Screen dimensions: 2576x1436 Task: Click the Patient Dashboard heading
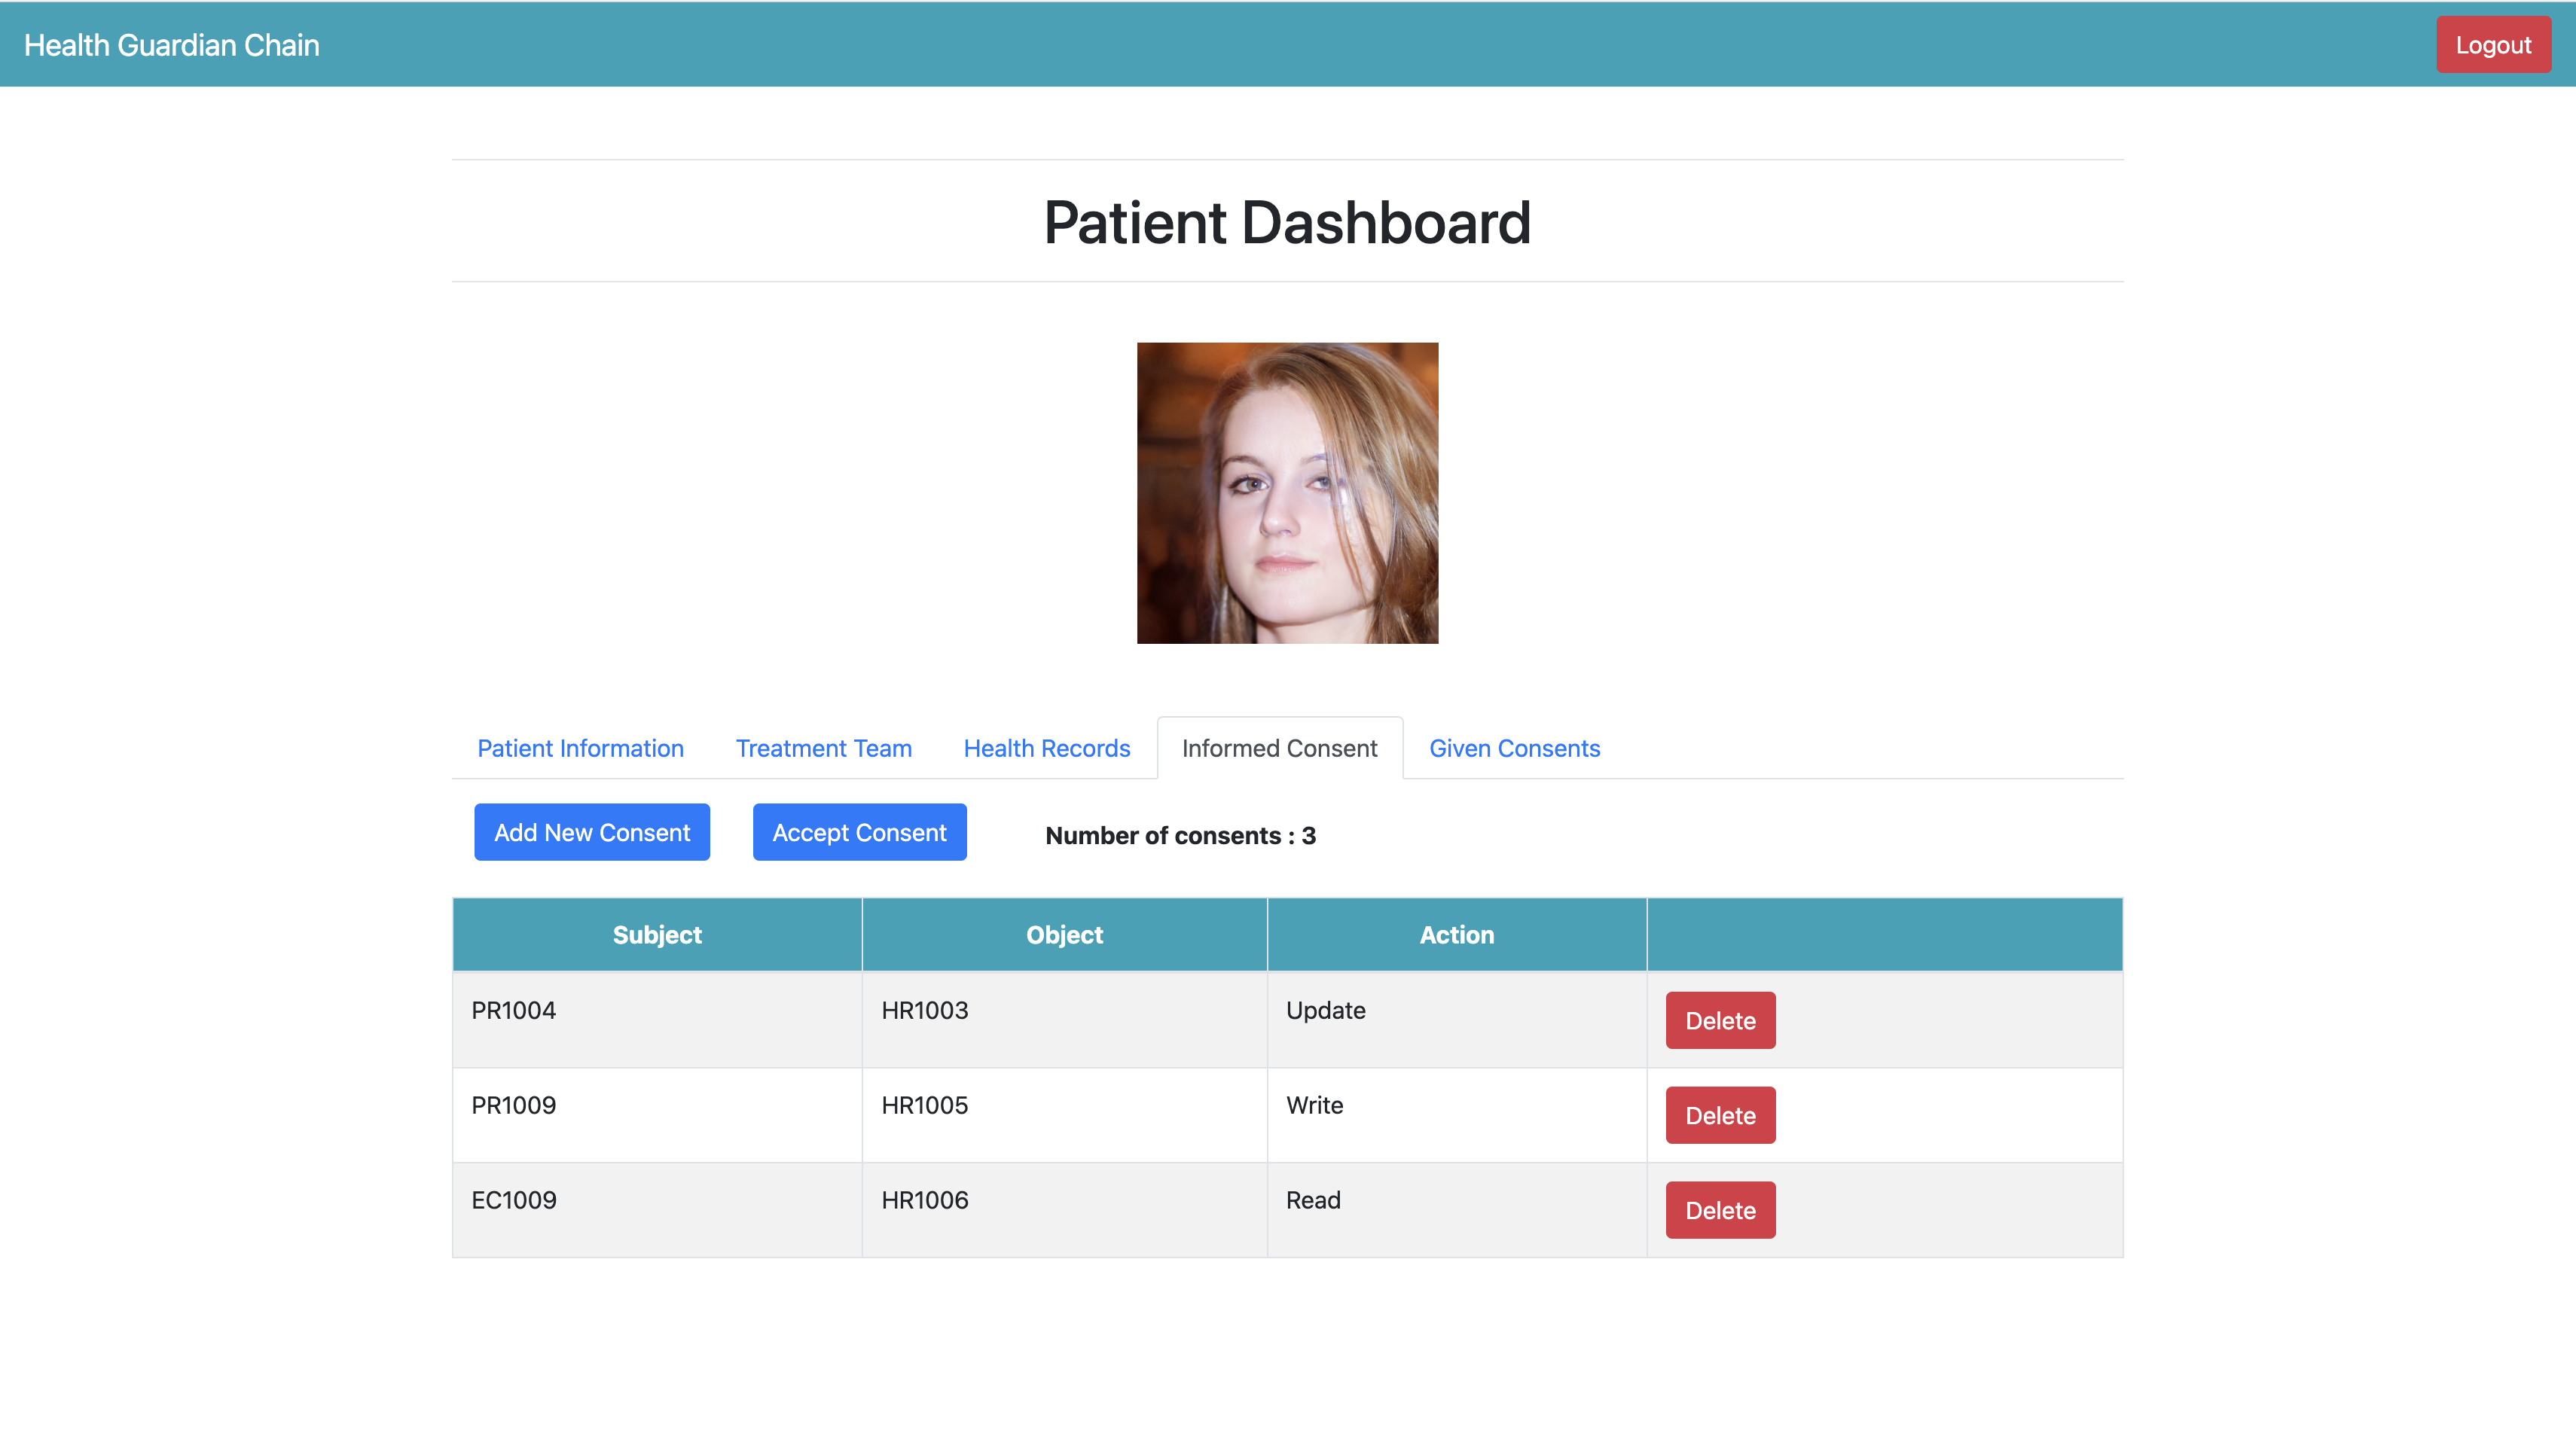[1287, 222]
